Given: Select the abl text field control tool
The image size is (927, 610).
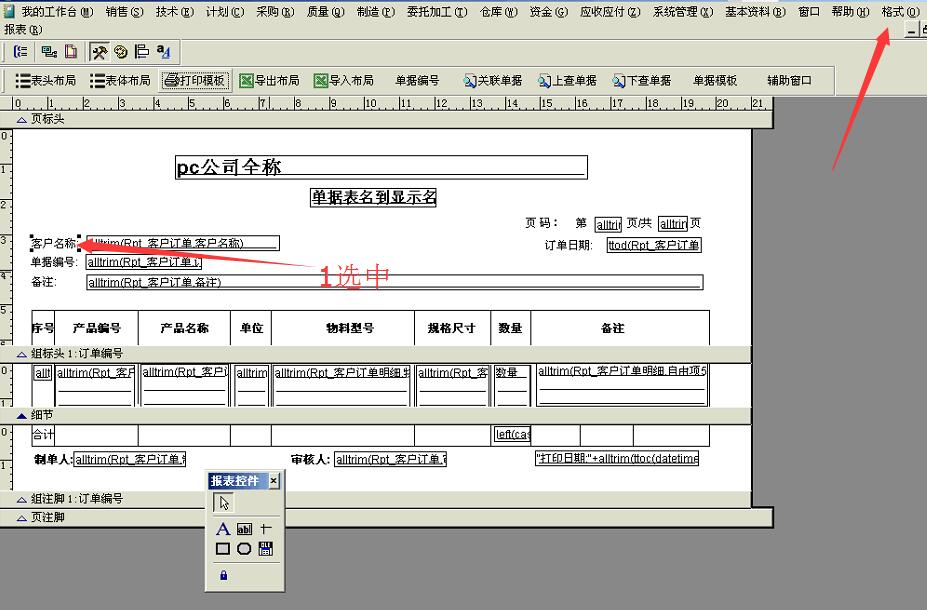Looking at the screenshot, I should (x=245, y=529).
